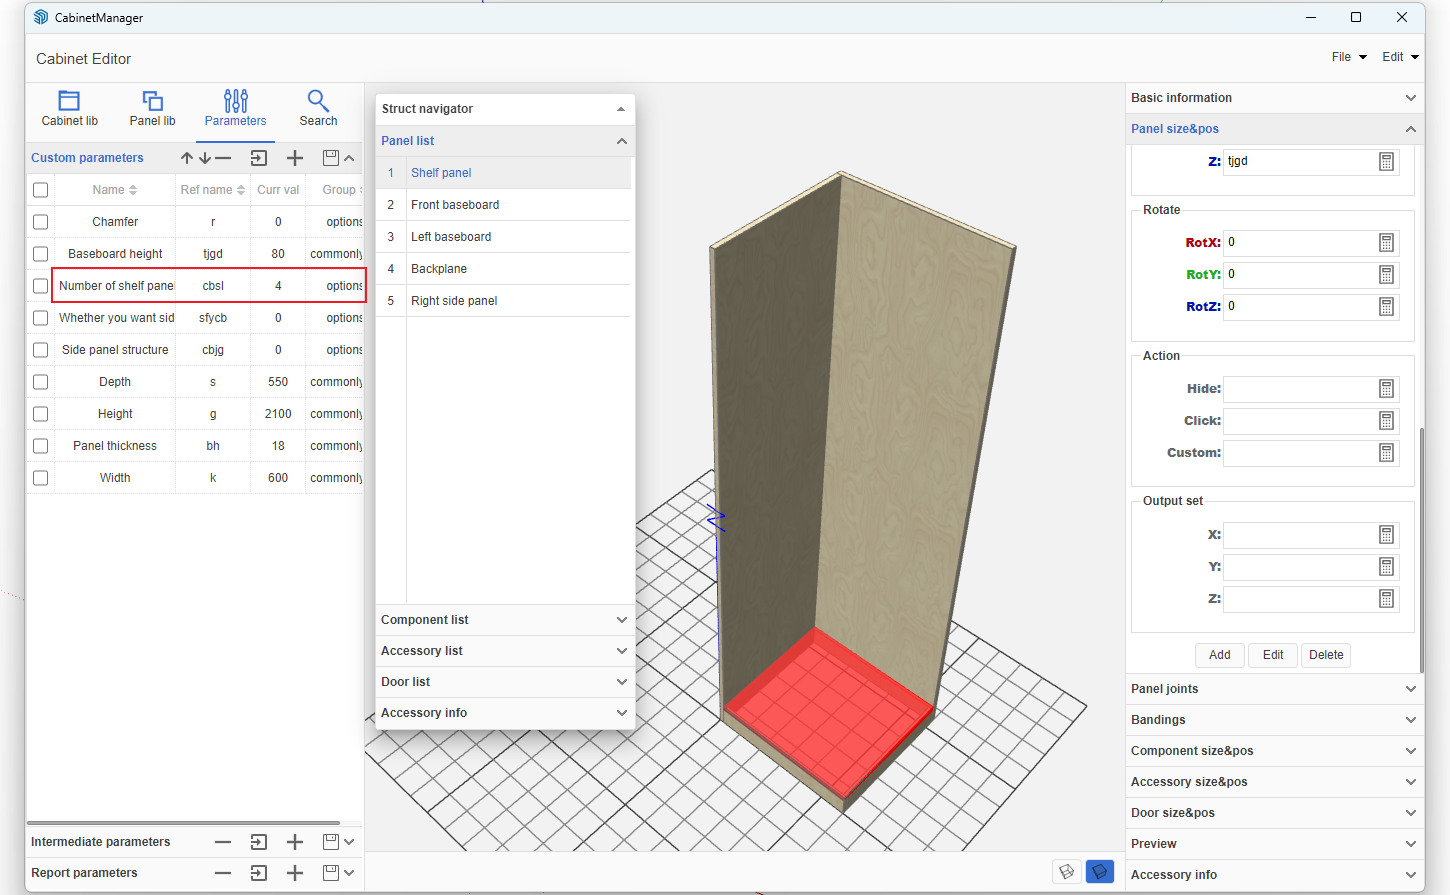
Task: Select Backplane in the panel list
Action: [x=439, y=269]
